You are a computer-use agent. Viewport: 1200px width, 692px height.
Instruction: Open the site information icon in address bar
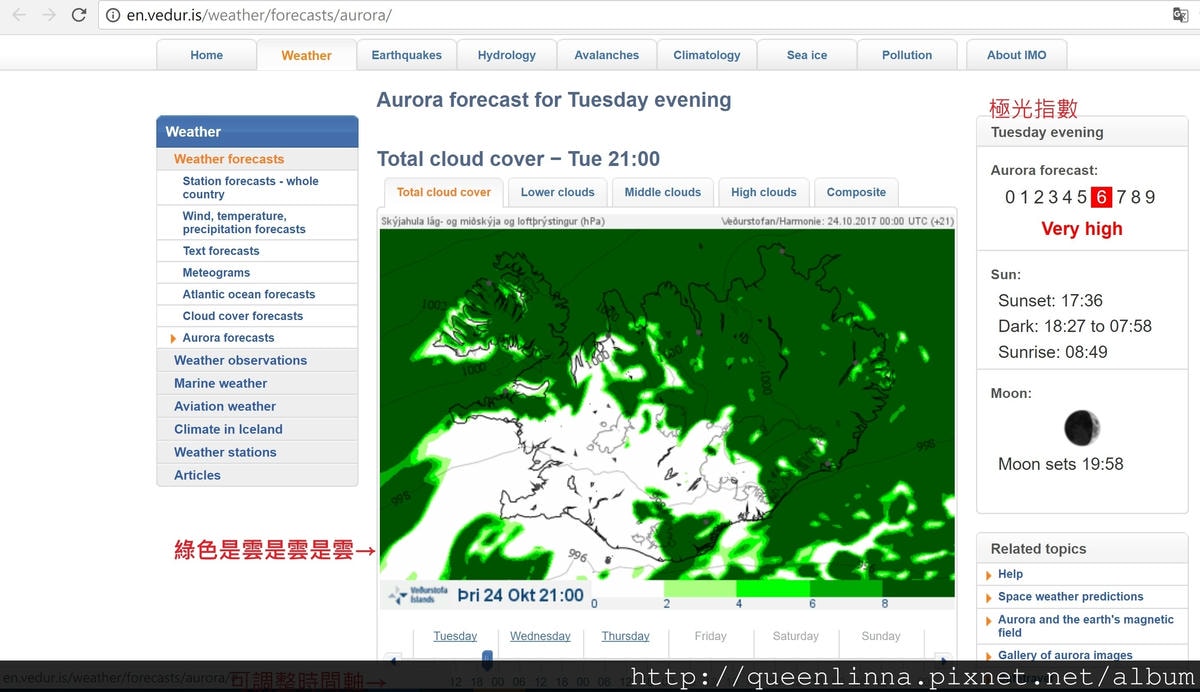[113, 15]
